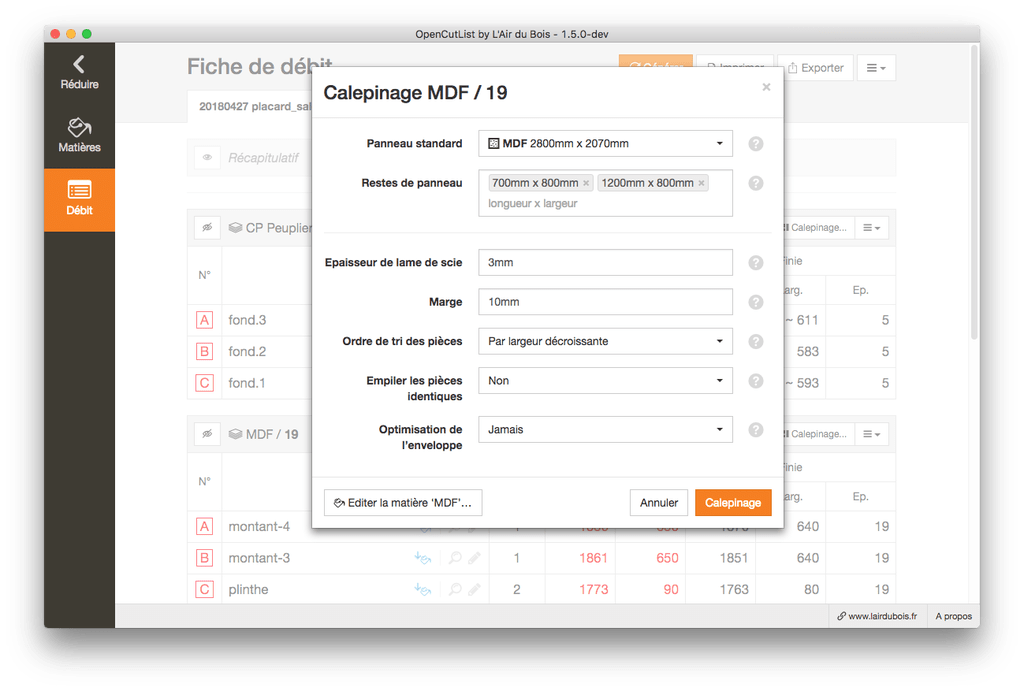Open the Matières tab
Screen dimensions: 1024x691
click(79, 136)
